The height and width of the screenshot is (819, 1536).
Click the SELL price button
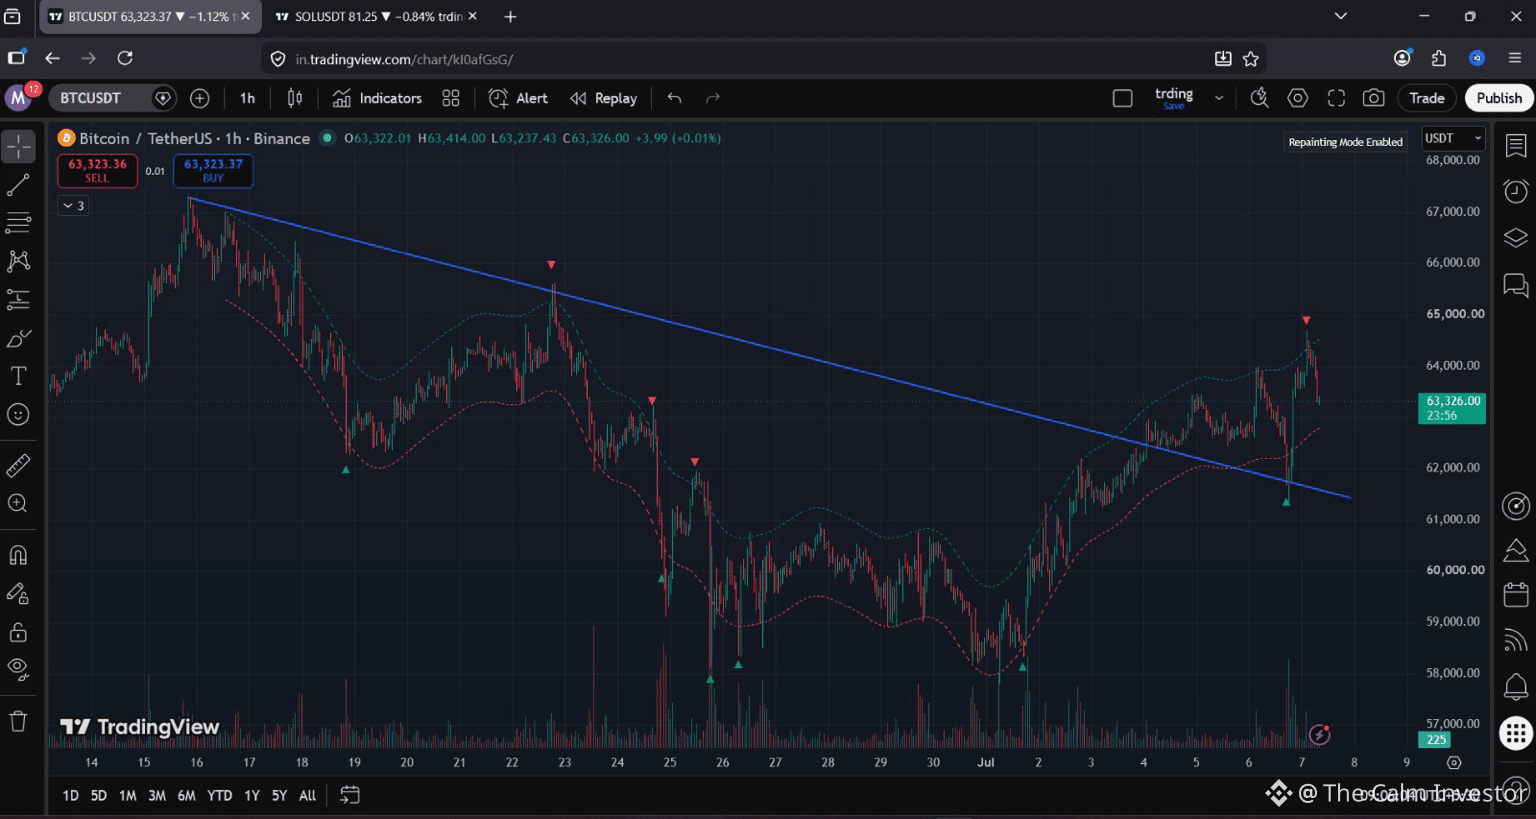pos(97,170)
